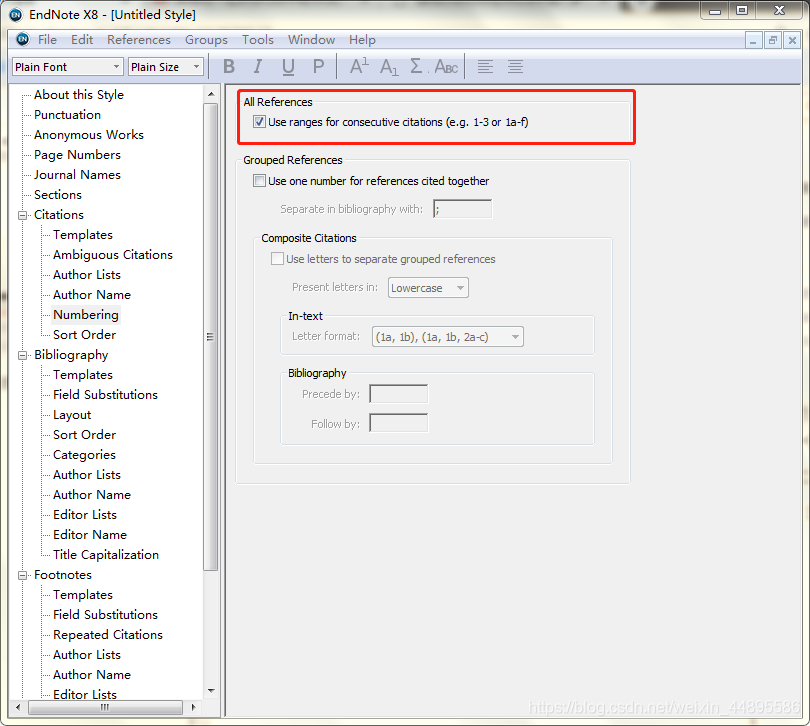Toggle Use letters to separate grouped references
Viewport: 810px width, 726px height.
(x=277, y=258)
